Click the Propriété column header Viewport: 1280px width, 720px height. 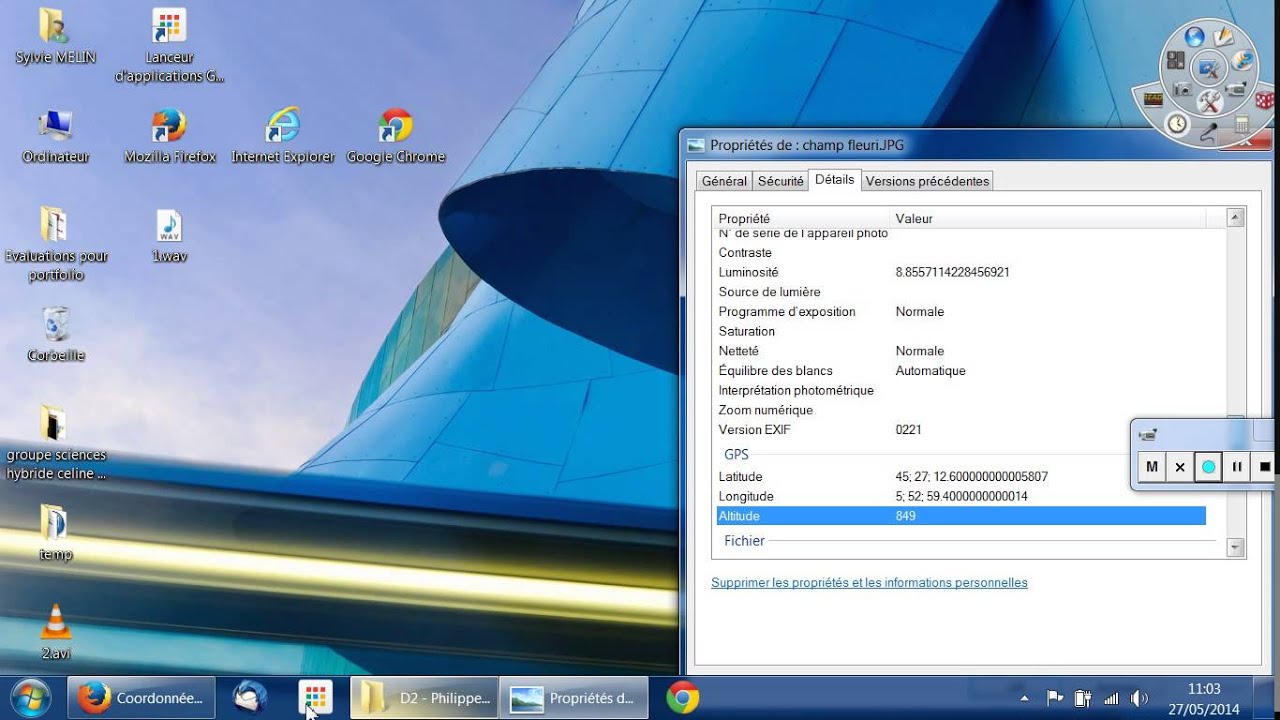tap(800, 218)
